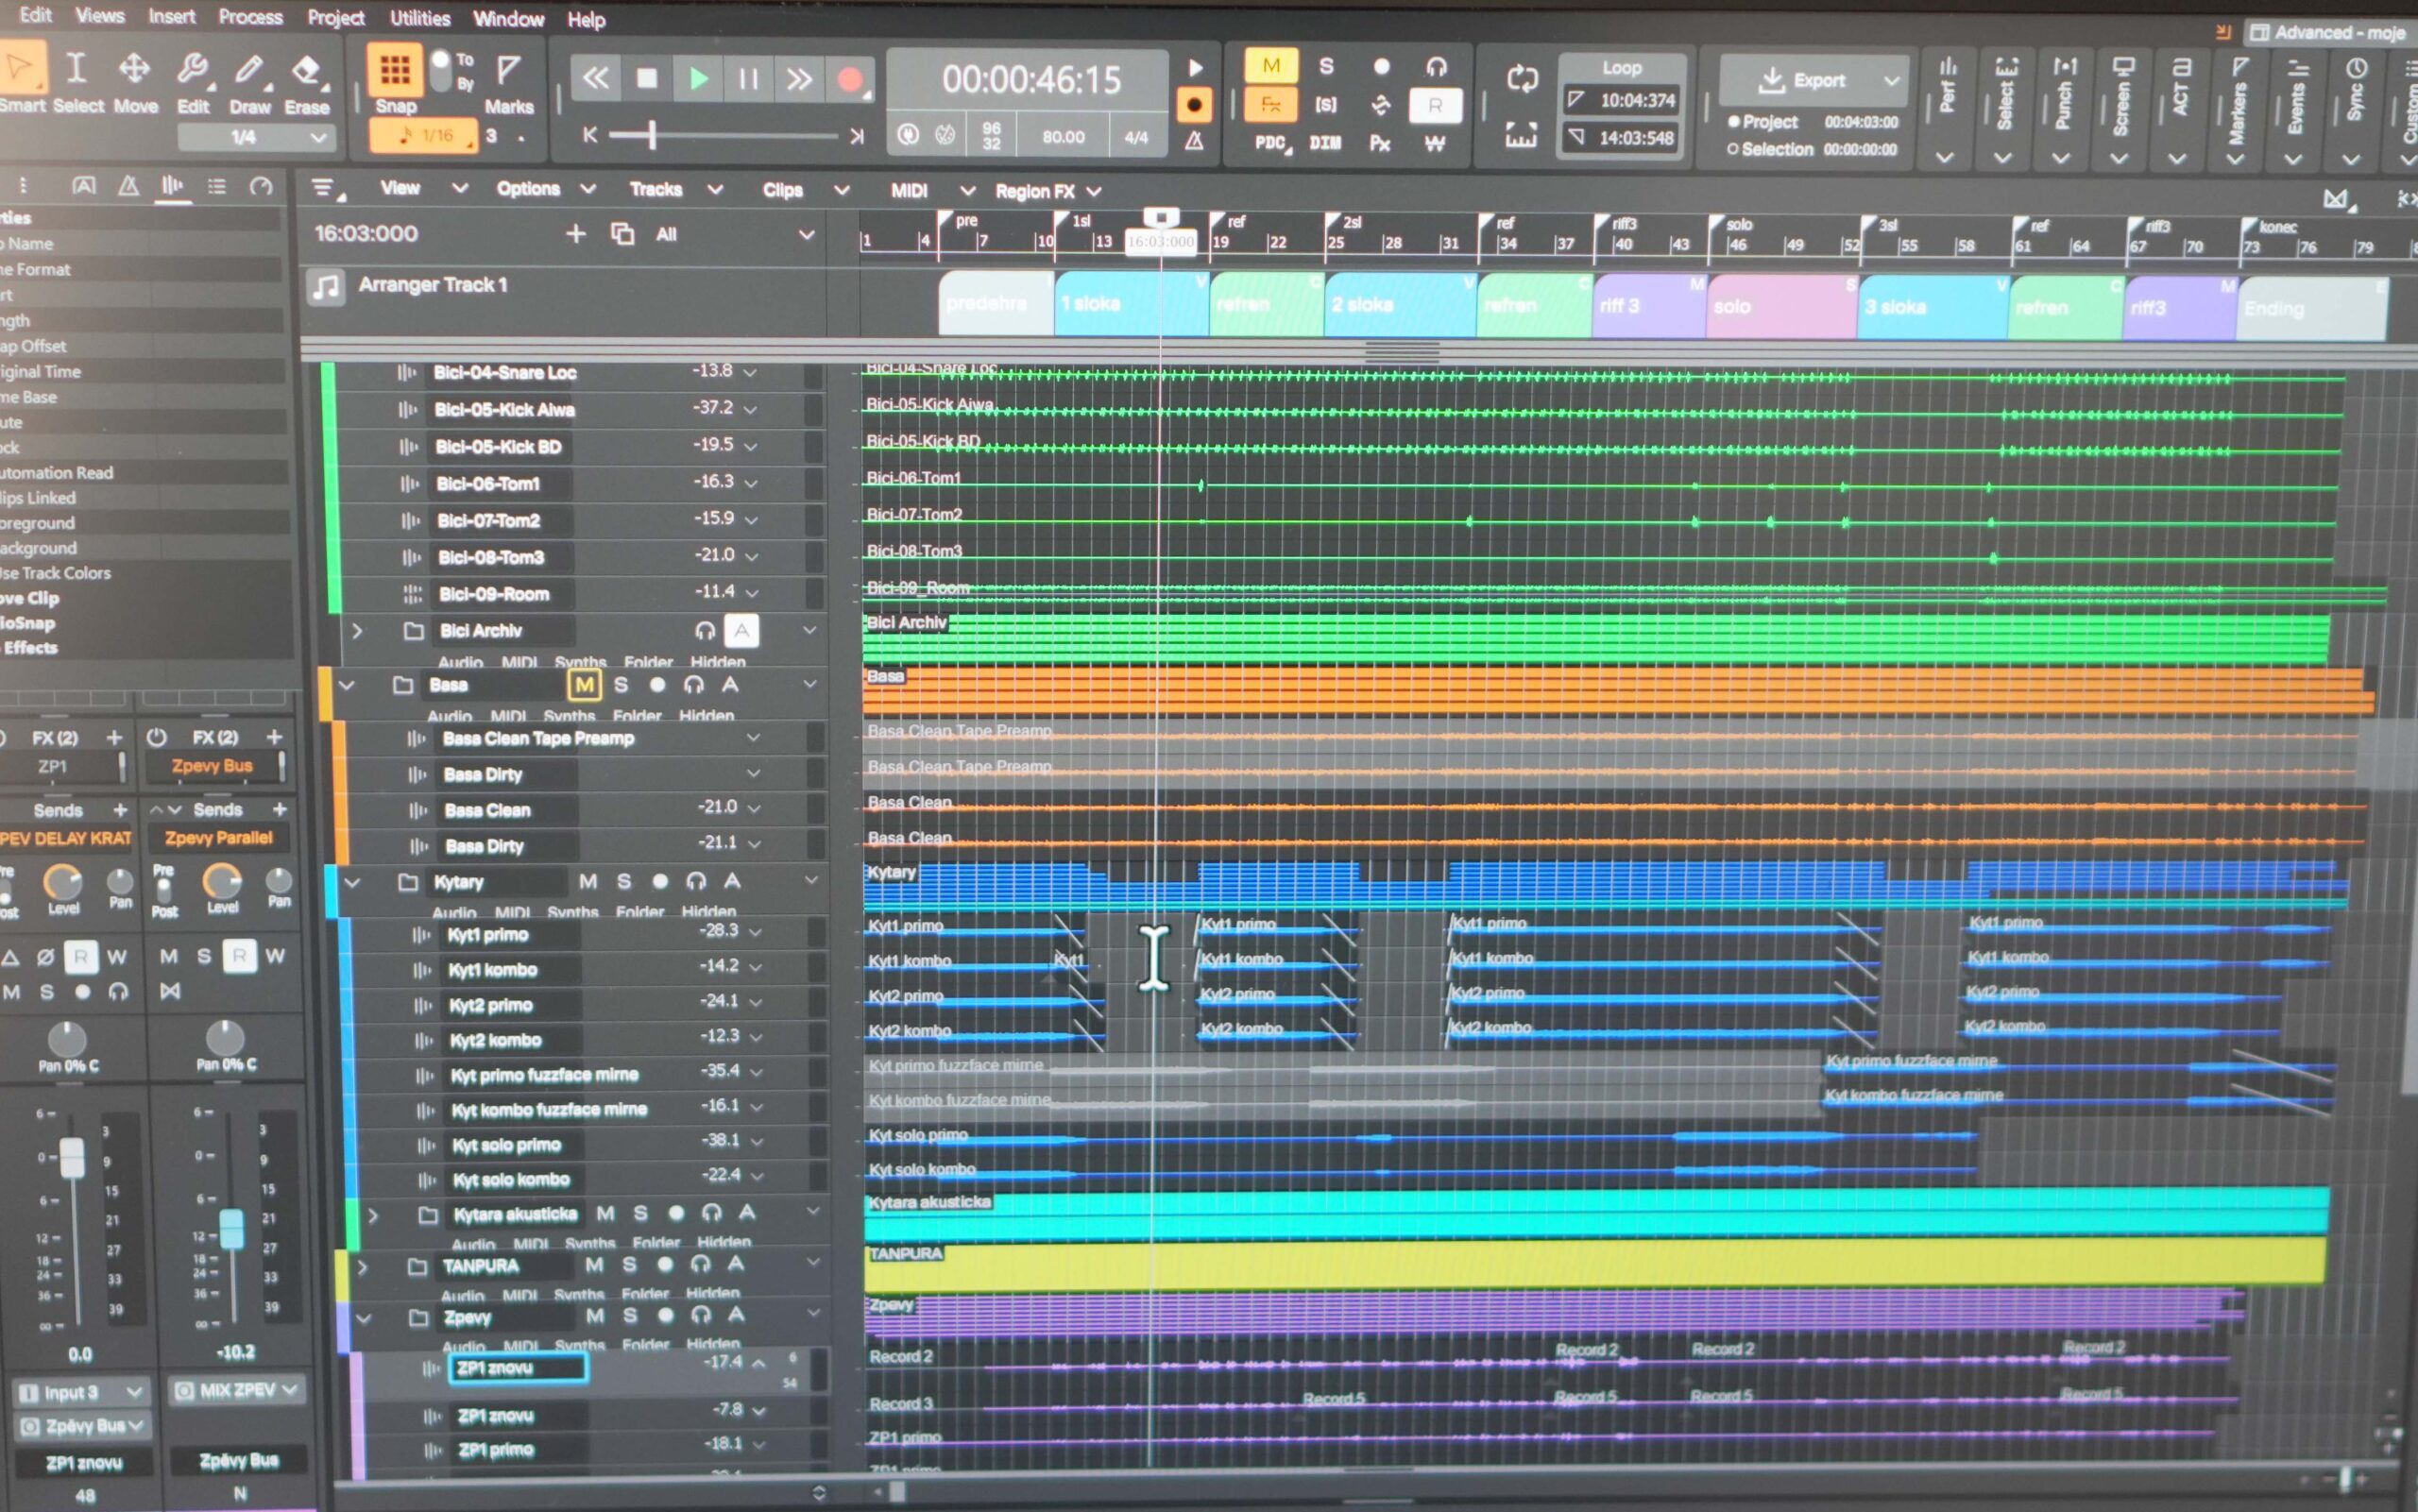This screenshot has width=2418, height=1512.
Task: Open the Utilities menu
Action: (419, 18)
